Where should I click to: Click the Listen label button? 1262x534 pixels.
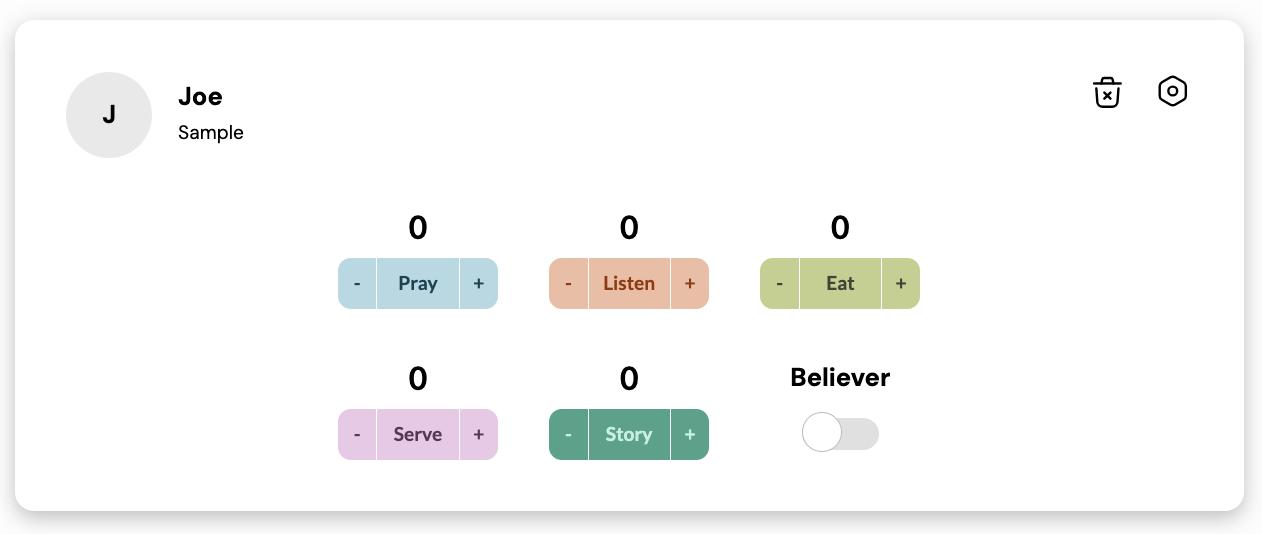(x=629, y=283)
